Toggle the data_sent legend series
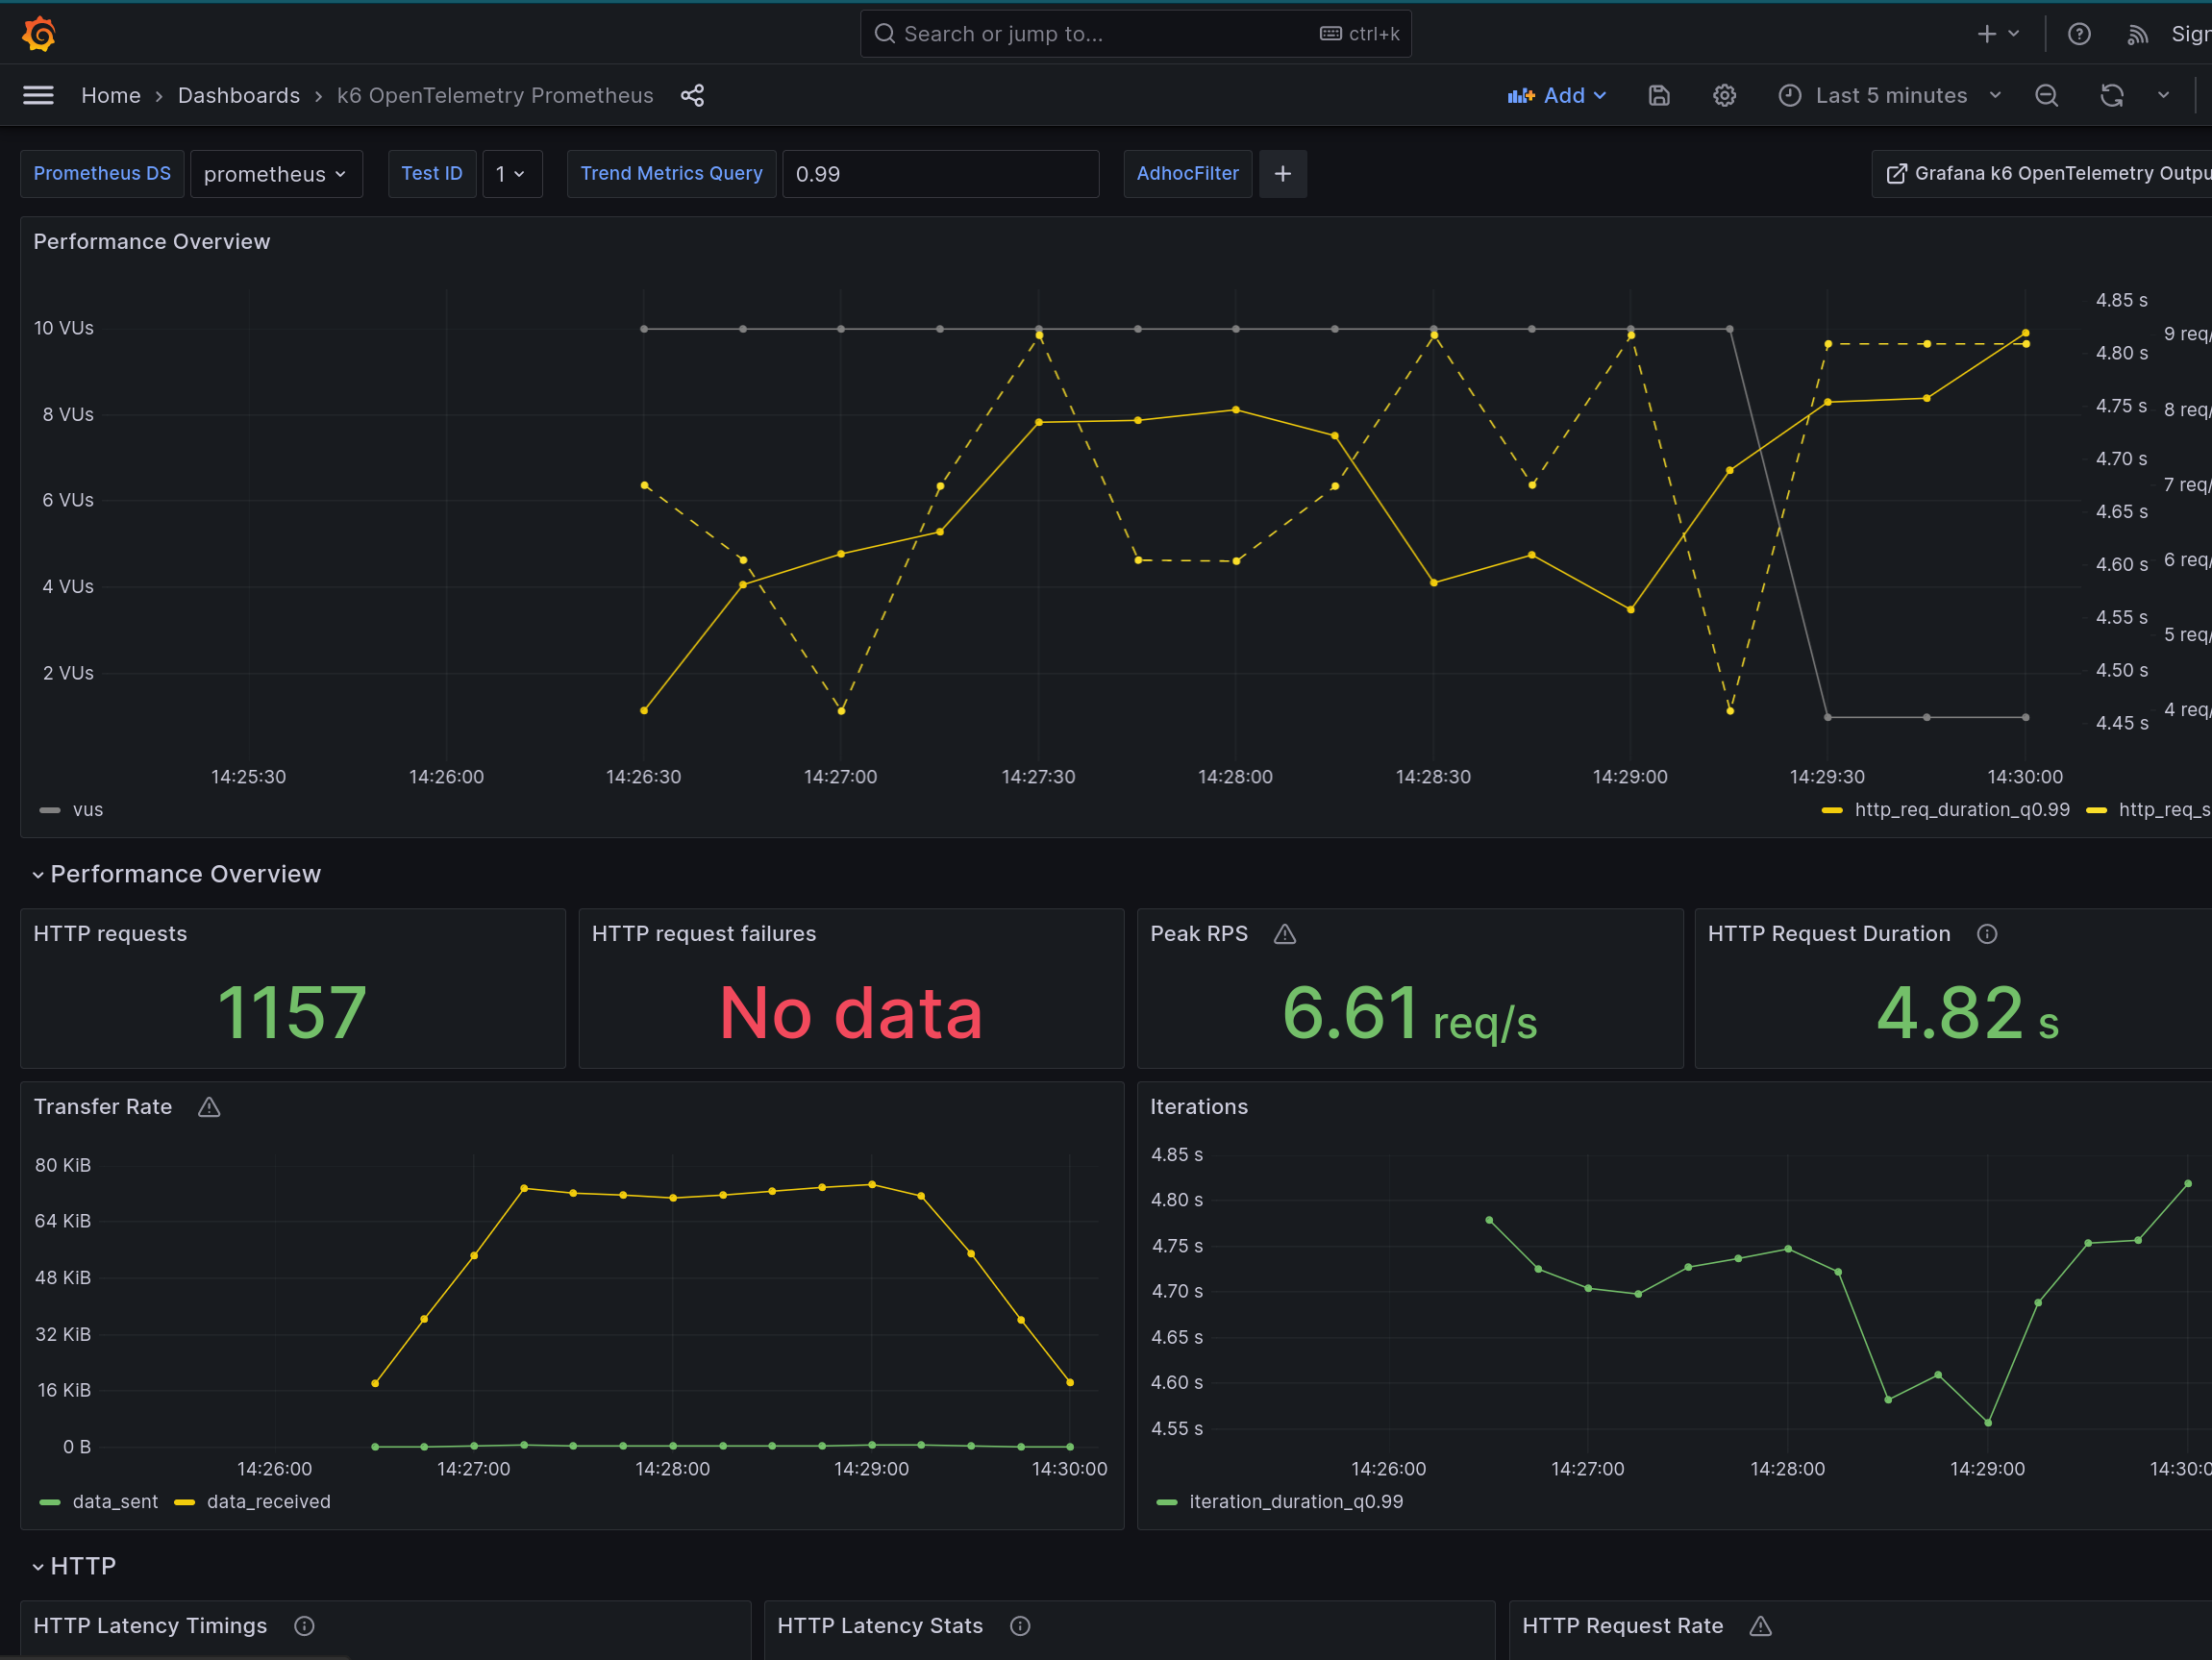2212x1660 pixels. point(114,1502)
